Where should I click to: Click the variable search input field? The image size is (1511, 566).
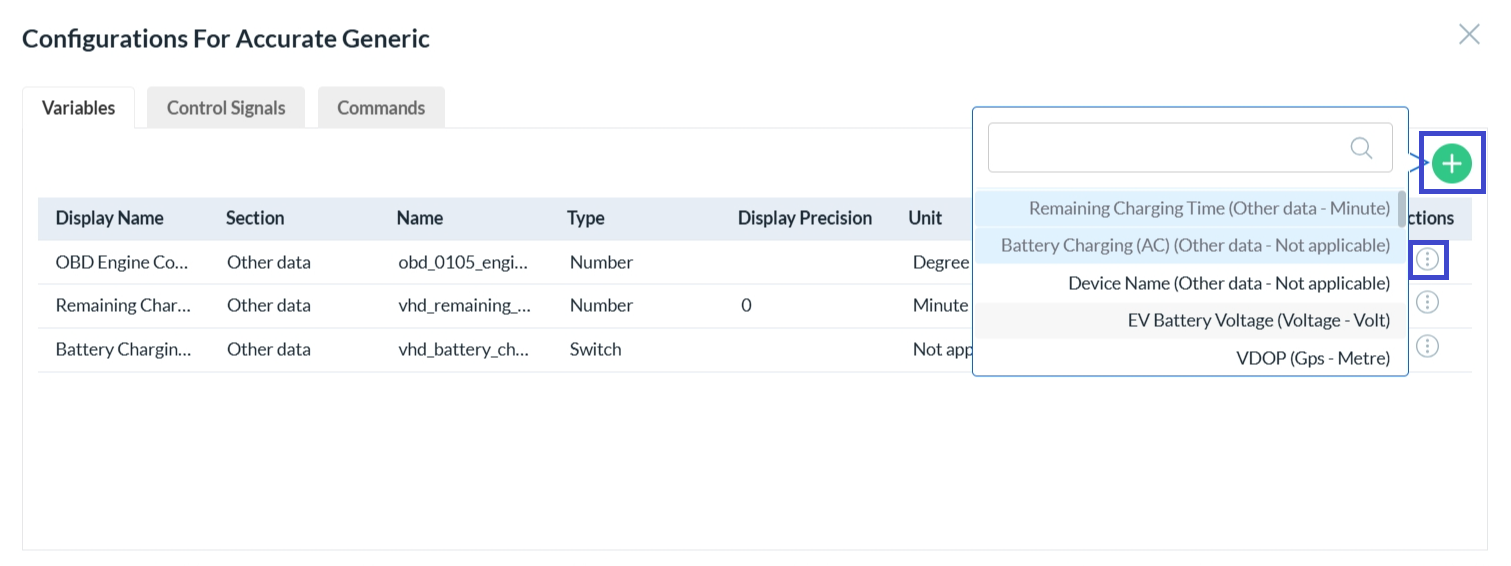[x=1165, y=148]
